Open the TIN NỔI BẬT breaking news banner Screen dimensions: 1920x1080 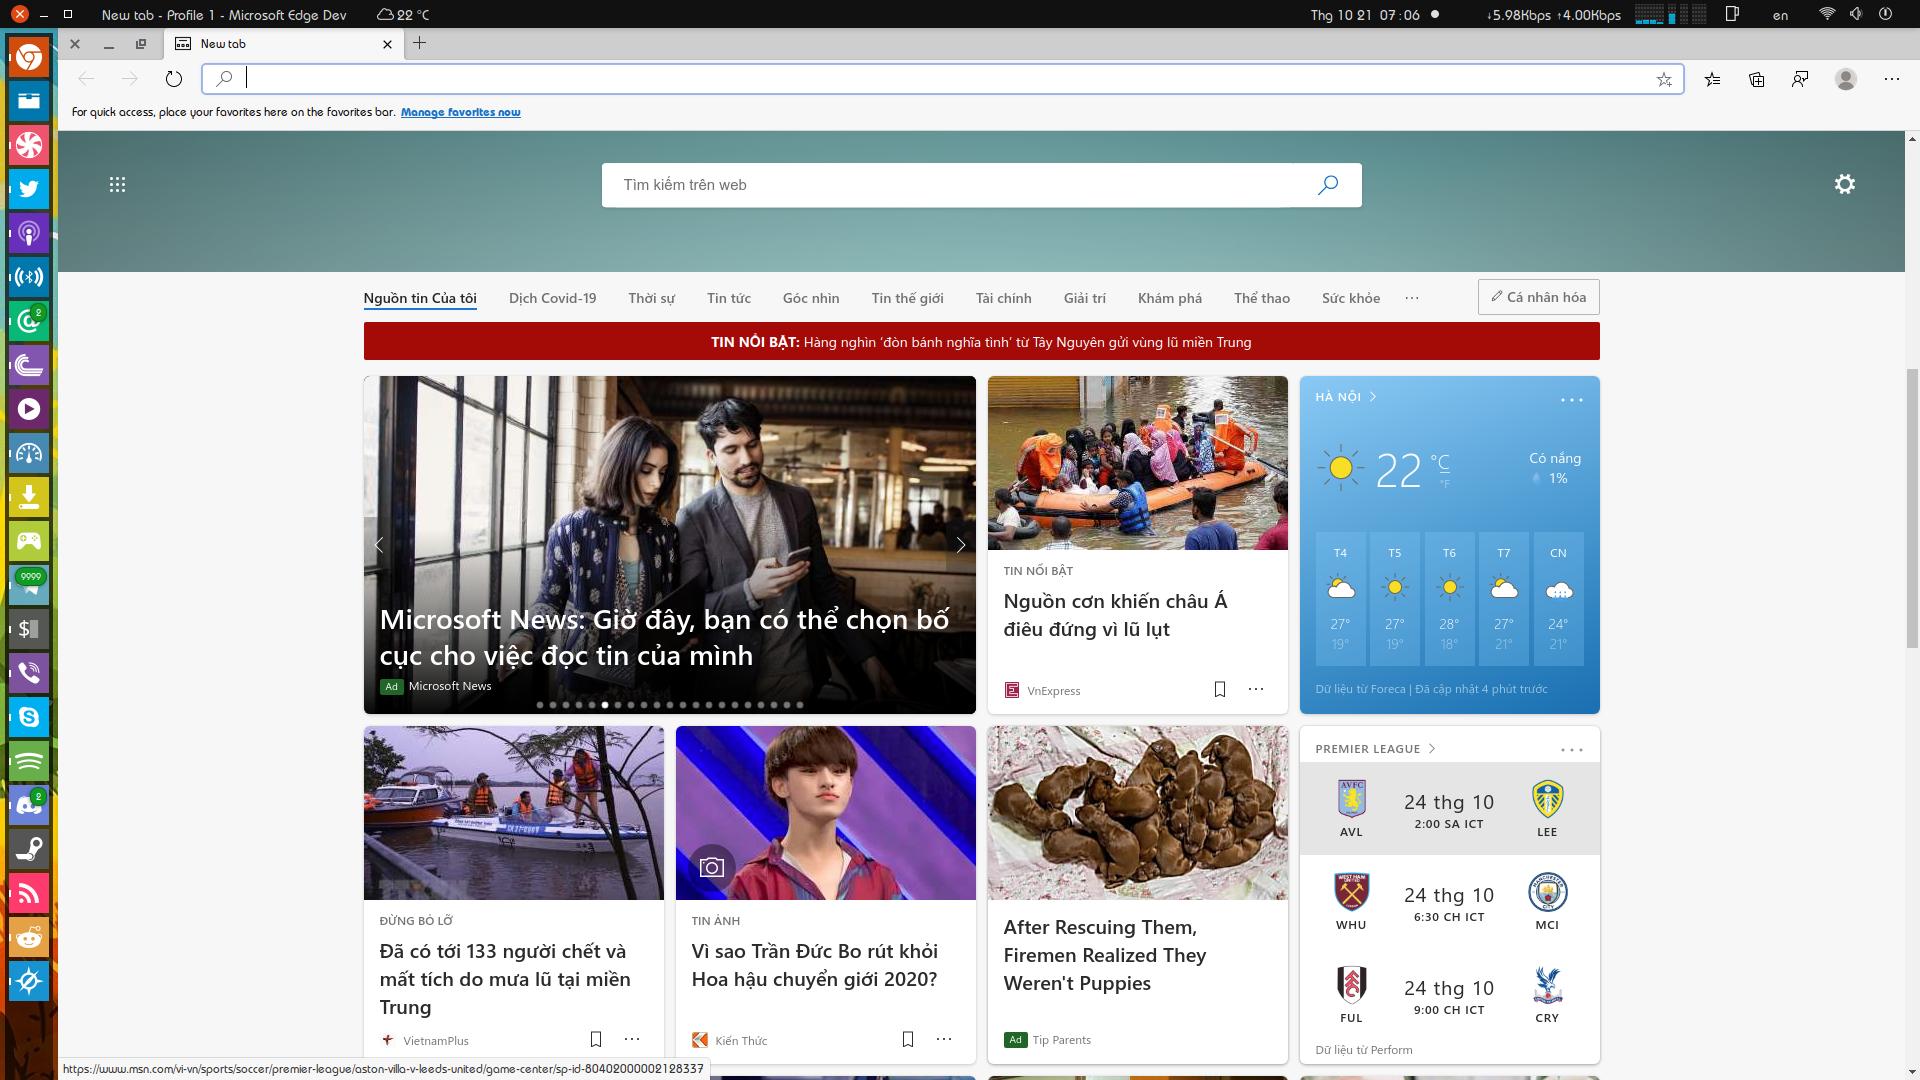pos(981,342)
